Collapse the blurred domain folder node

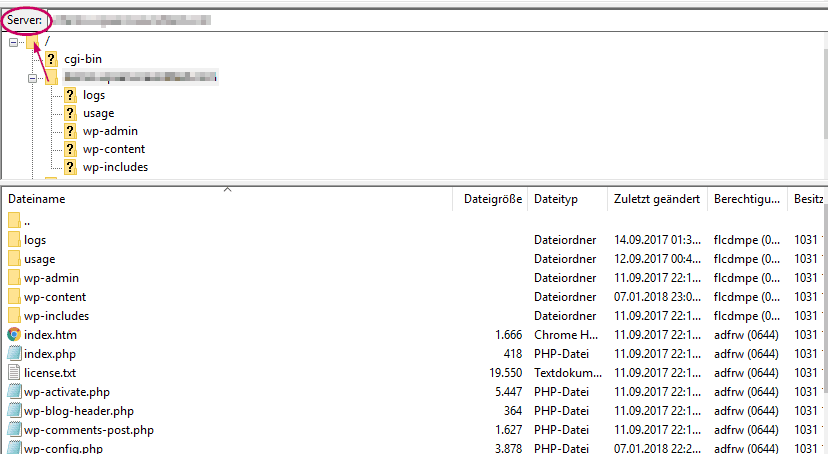(x=33, y=77)
